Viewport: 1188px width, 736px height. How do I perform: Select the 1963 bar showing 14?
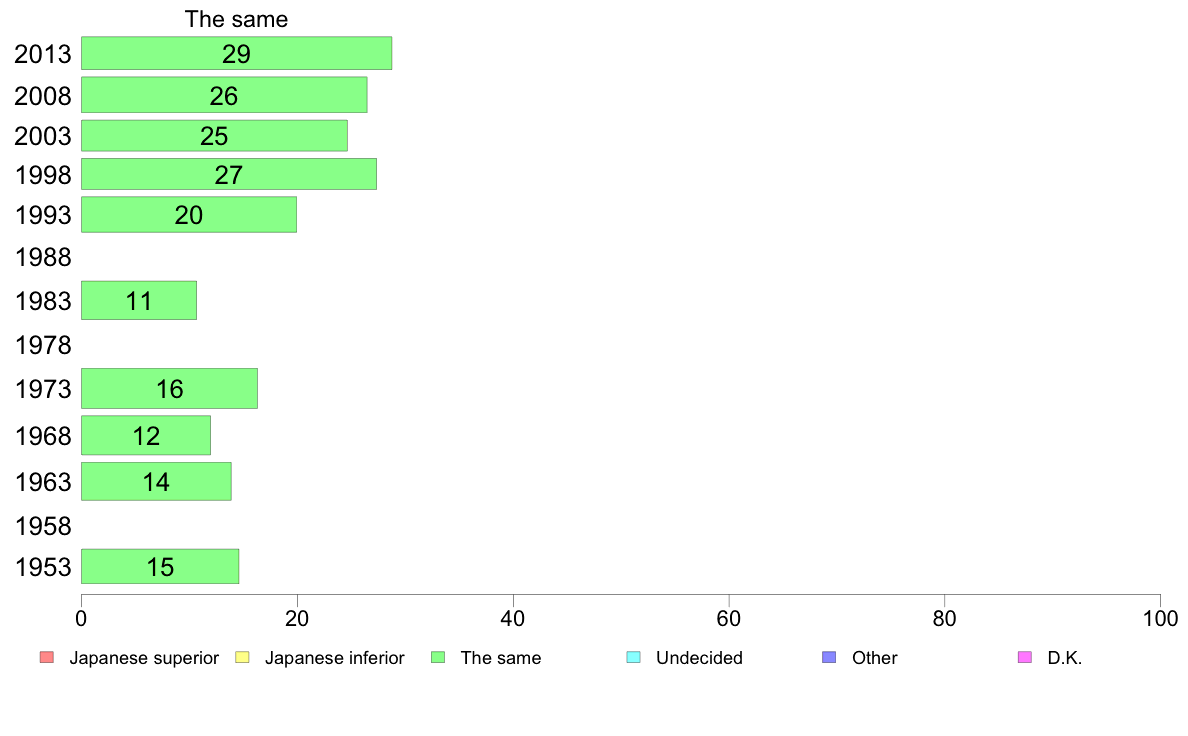[156, 481]
